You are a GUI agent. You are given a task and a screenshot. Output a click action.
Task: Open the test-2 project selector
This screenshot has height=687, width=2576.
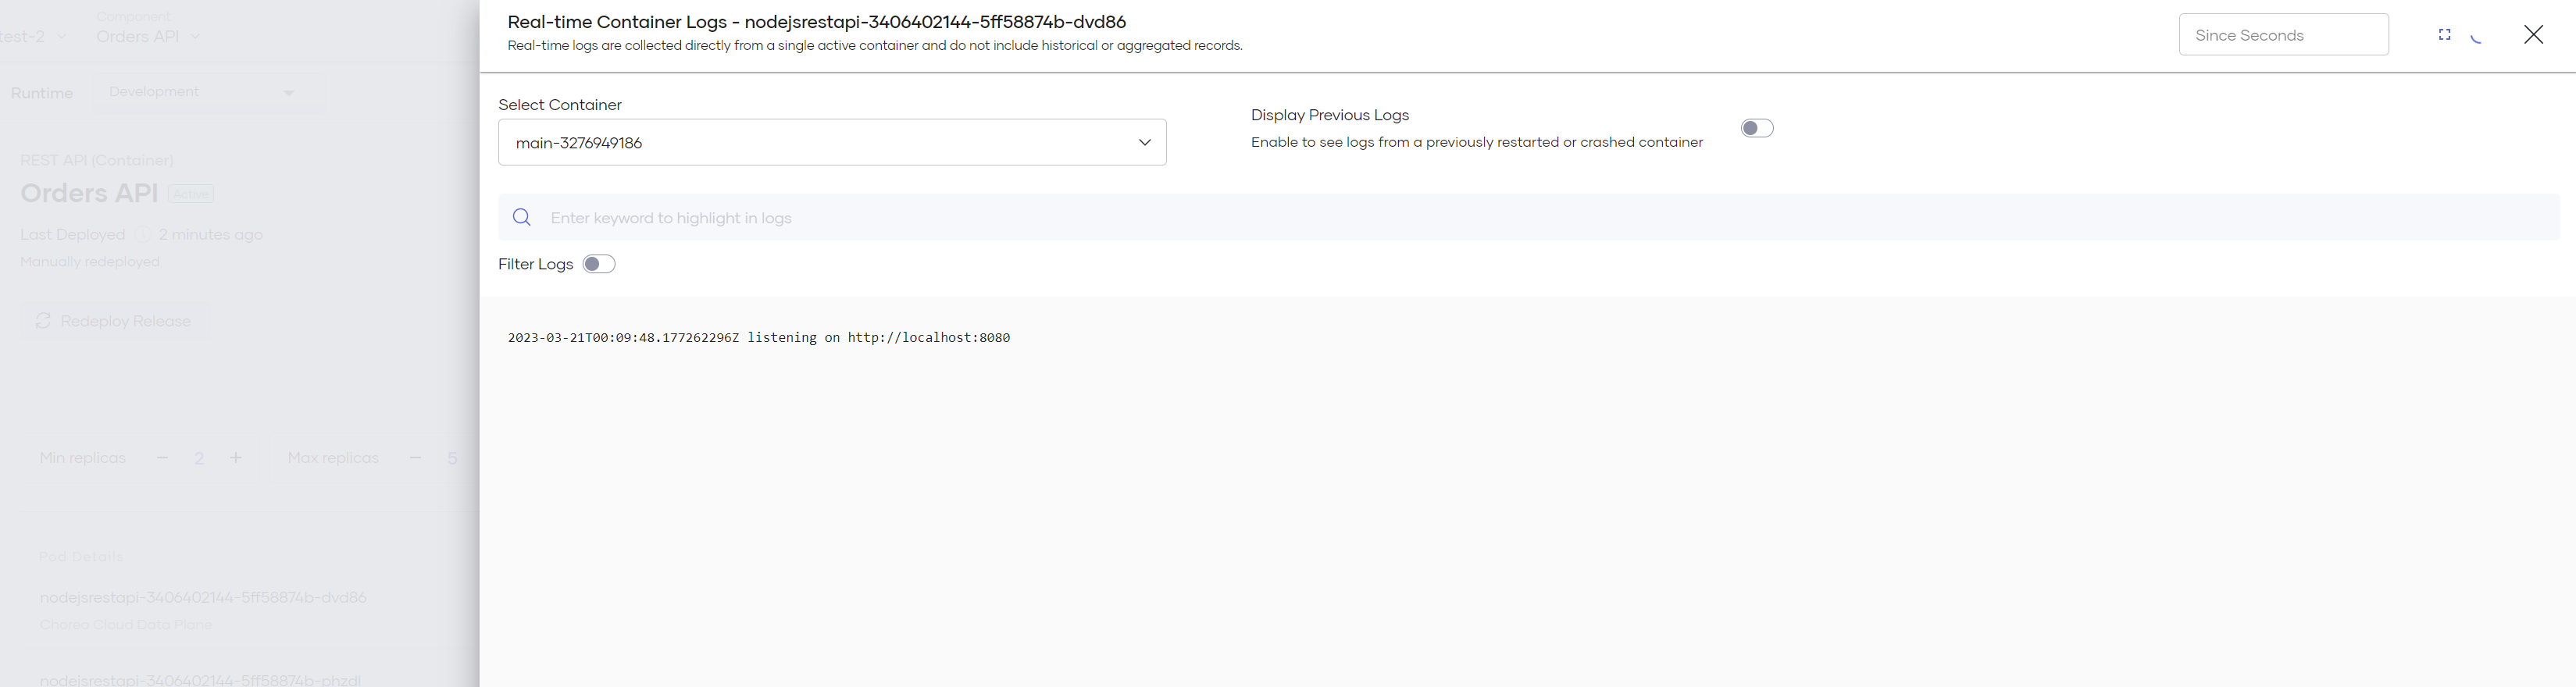click(34, 36)
